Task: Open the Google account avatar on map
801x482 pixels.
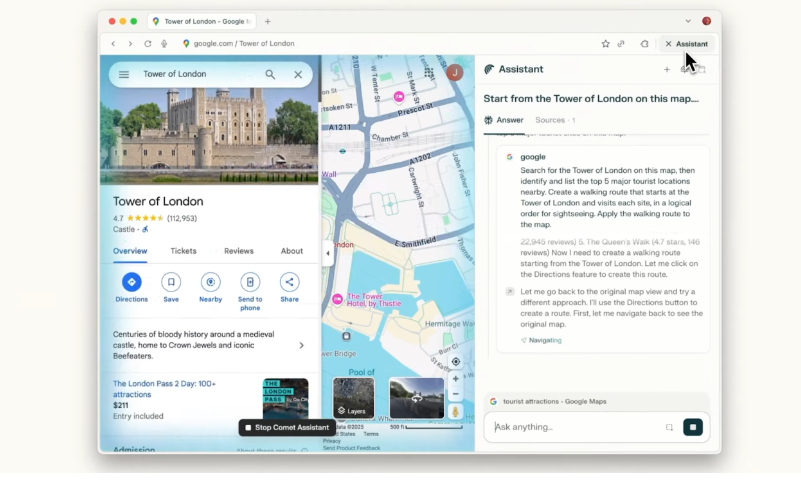Action: (x=455, y=73)
